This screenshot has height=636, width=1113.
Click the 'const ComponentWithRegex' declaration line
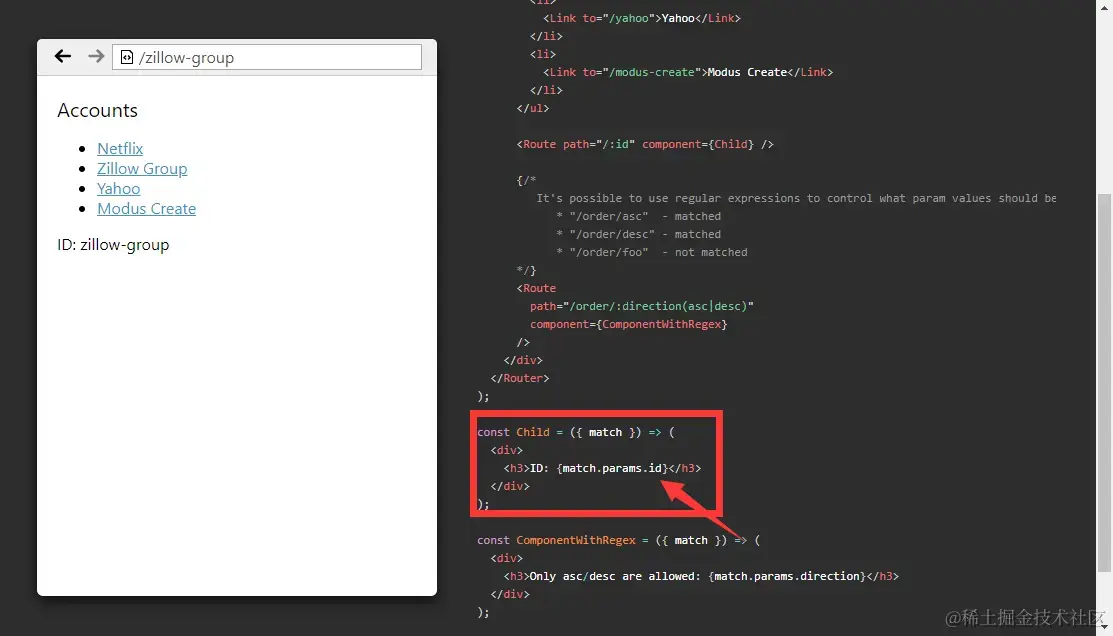point(618,540)
